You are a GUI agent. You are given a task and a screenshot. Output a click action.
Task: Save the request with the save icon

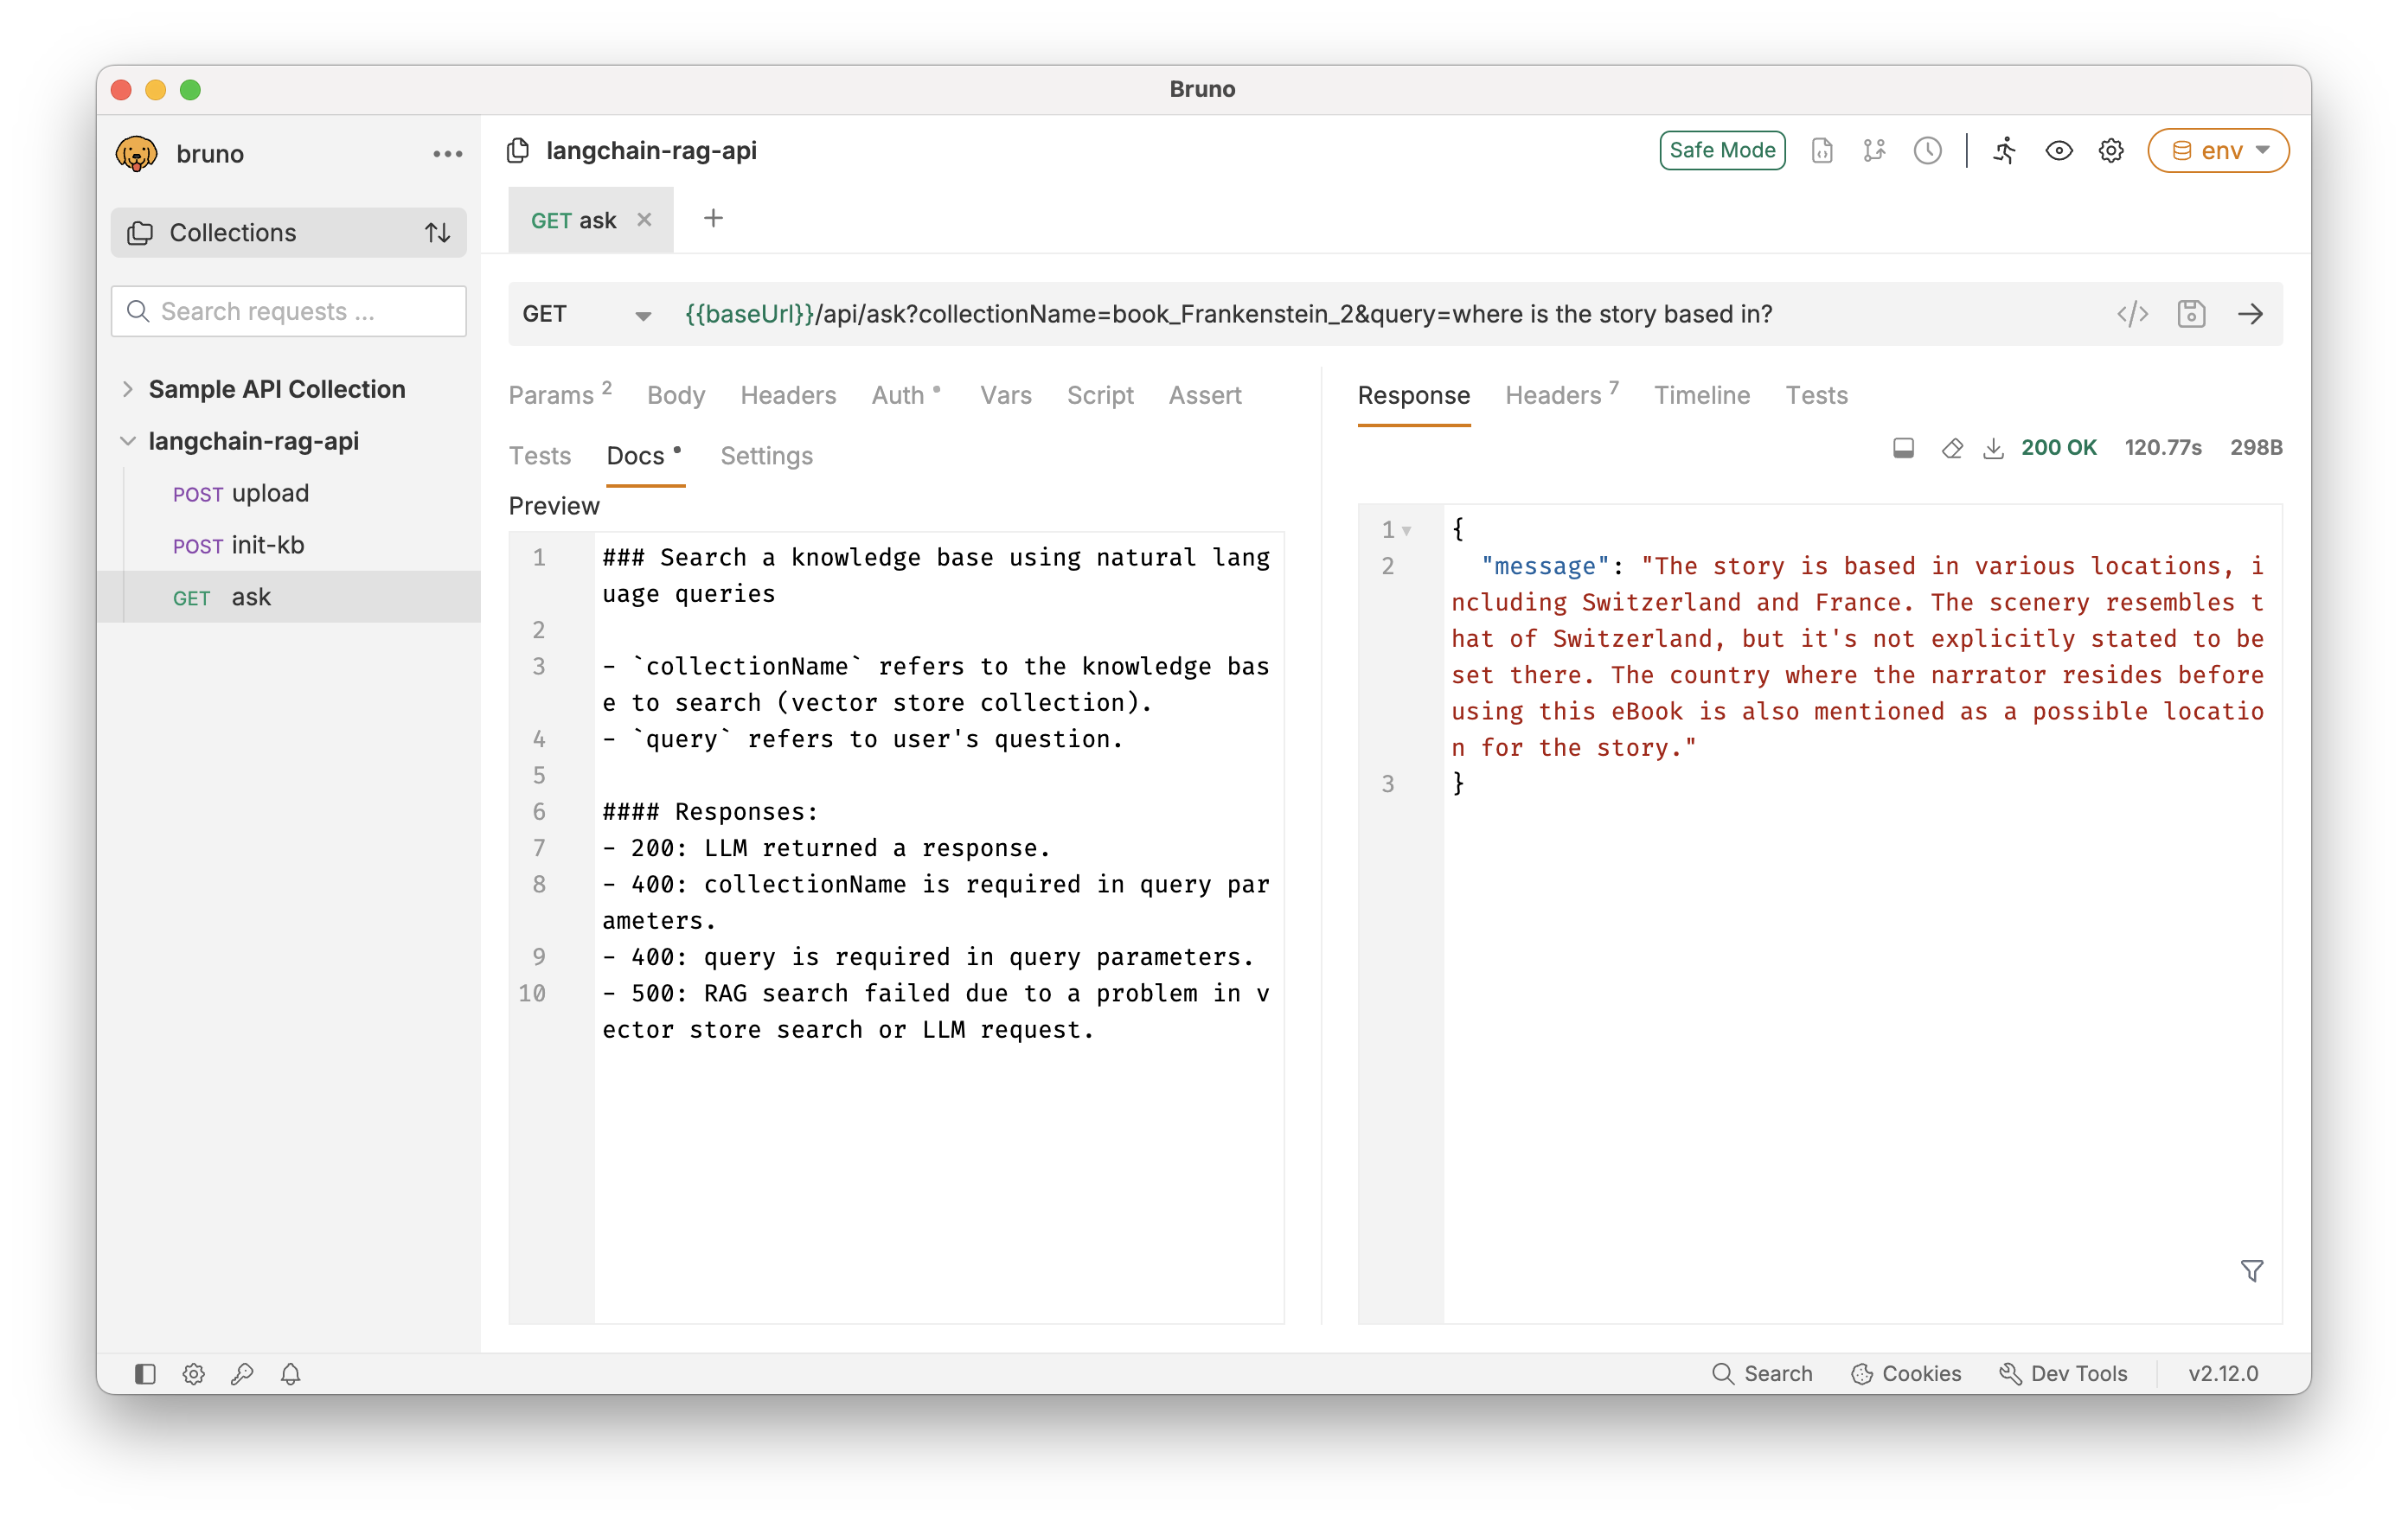click(2192, 313)
